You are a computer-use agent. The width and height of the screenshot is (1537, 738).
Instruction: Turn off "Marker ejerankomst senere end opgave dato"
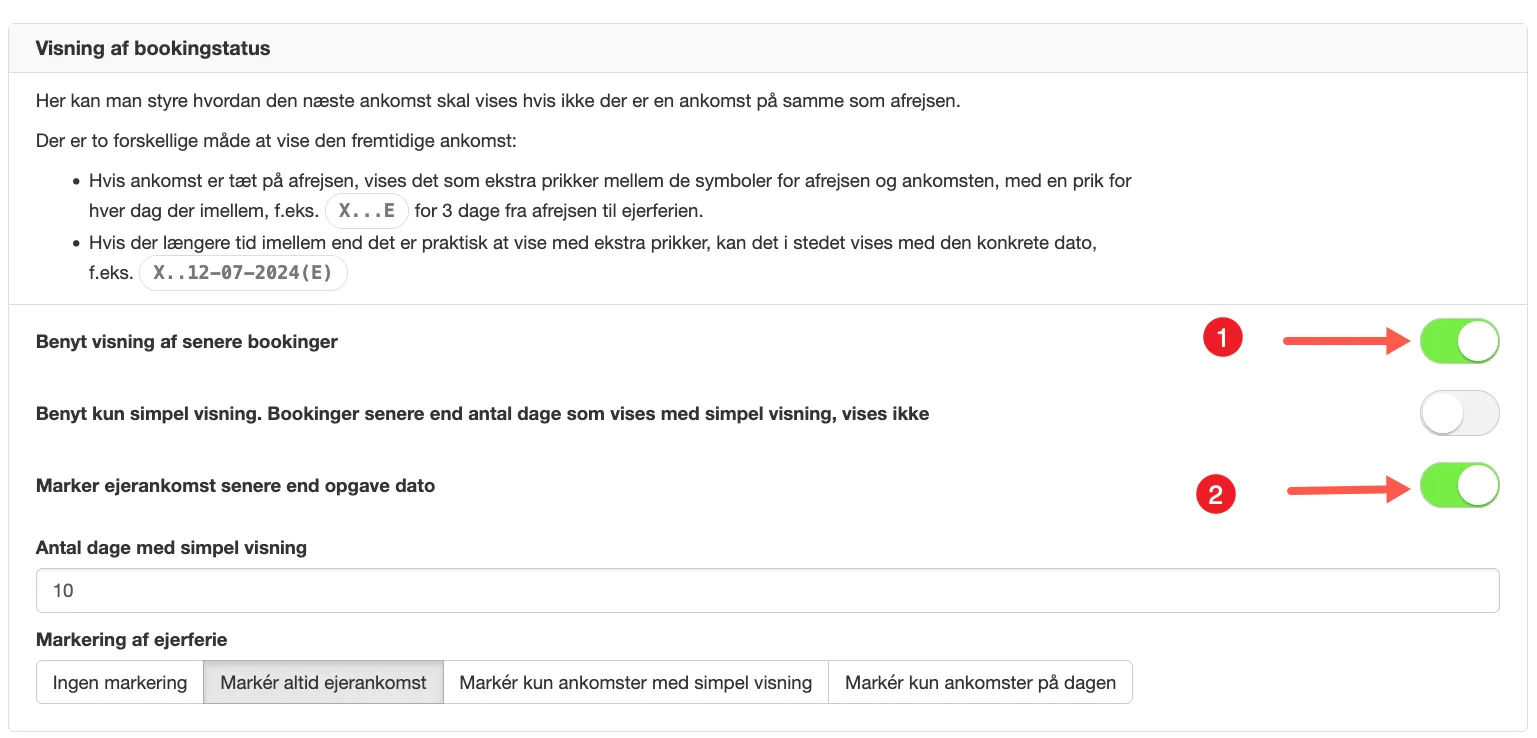coord(1460,485)
